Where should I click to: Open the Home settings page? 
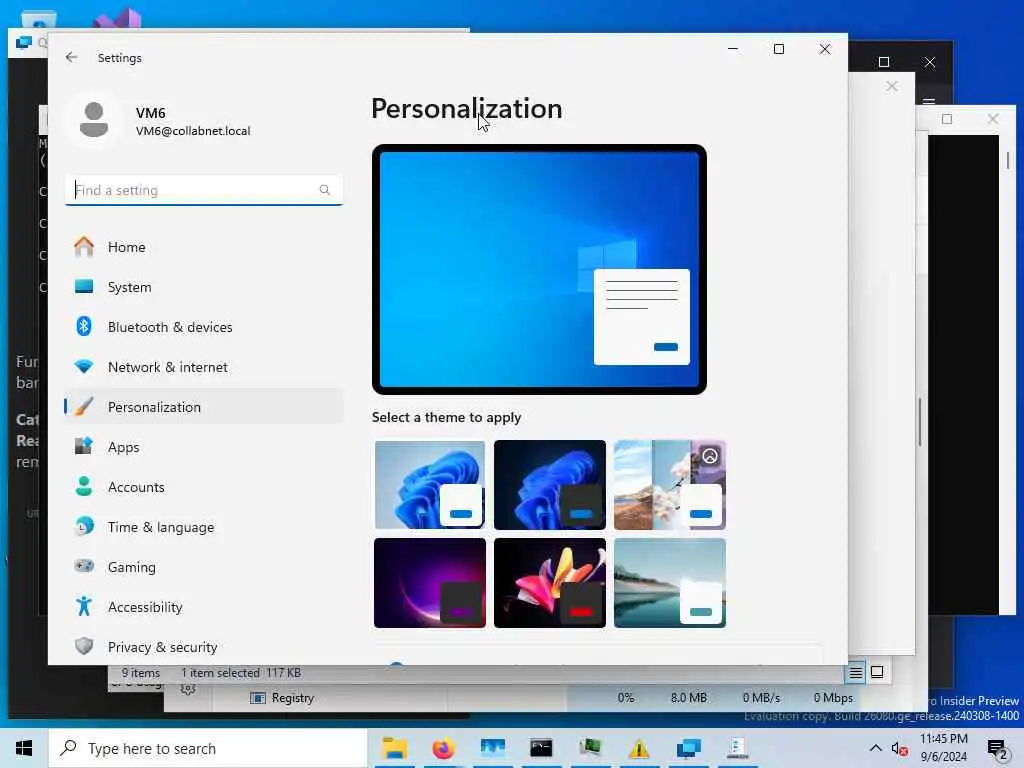(204, 247)
